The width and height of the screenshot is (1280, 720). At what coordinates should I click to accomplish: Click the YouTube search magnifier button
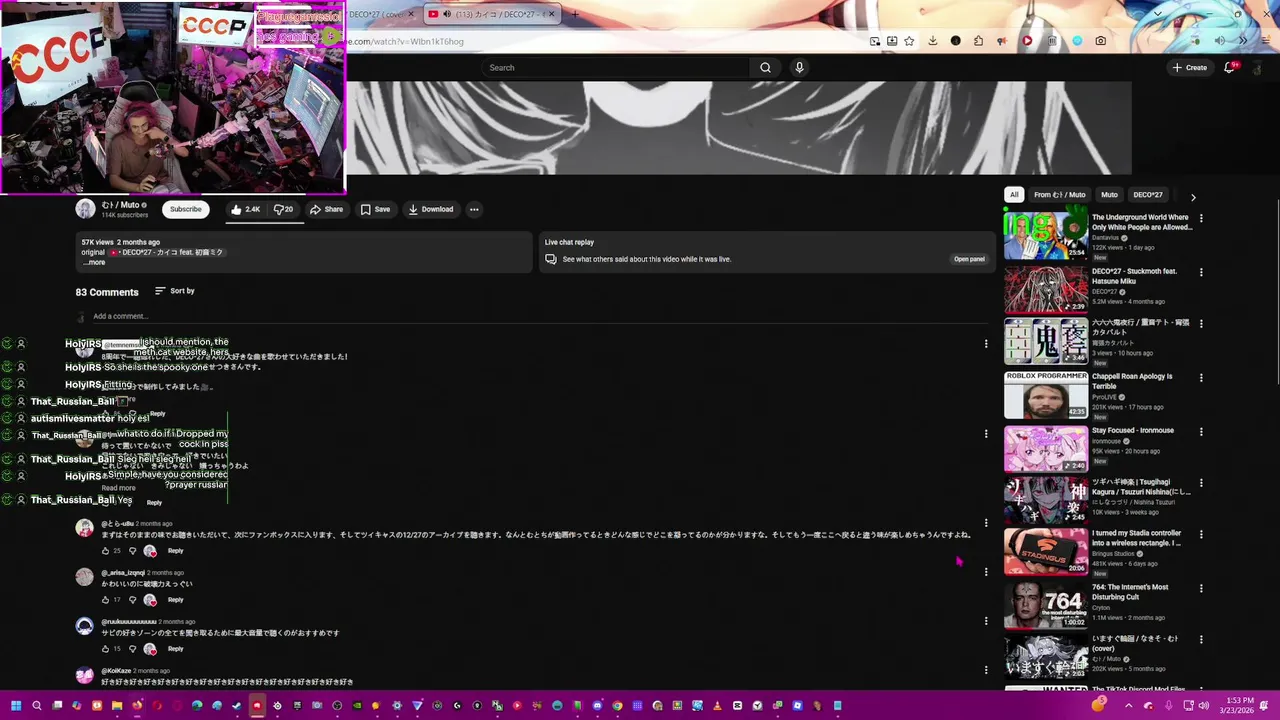(765, 67)
